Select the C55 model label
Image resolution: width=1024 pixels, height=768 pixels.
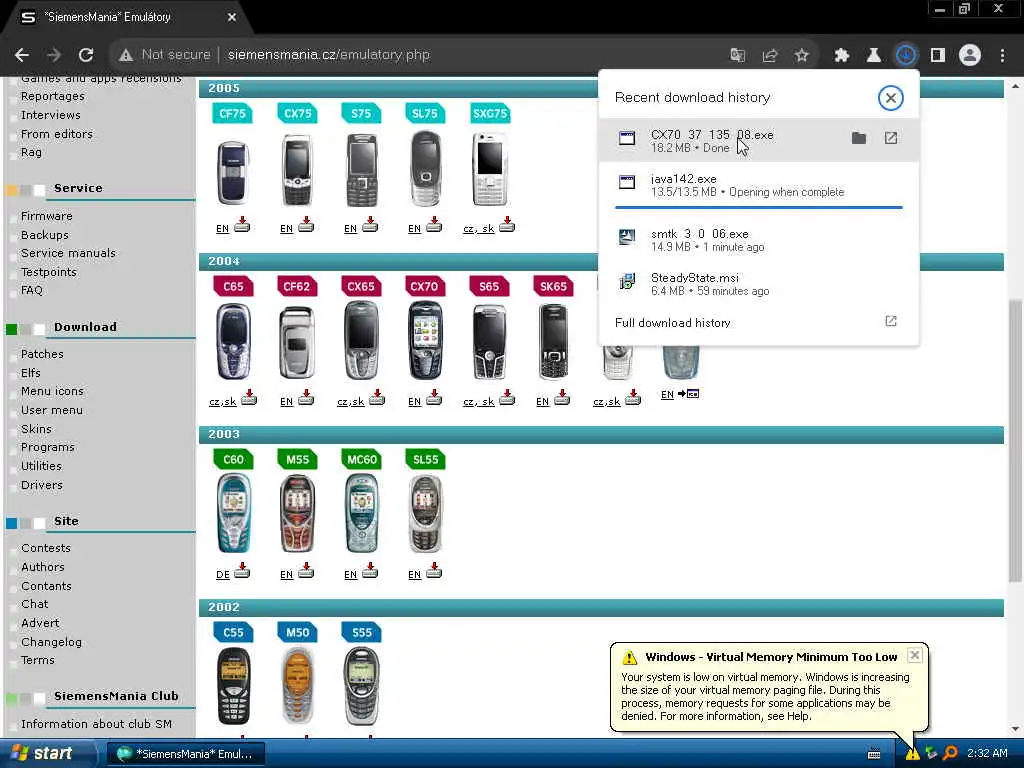coord(233,632)
